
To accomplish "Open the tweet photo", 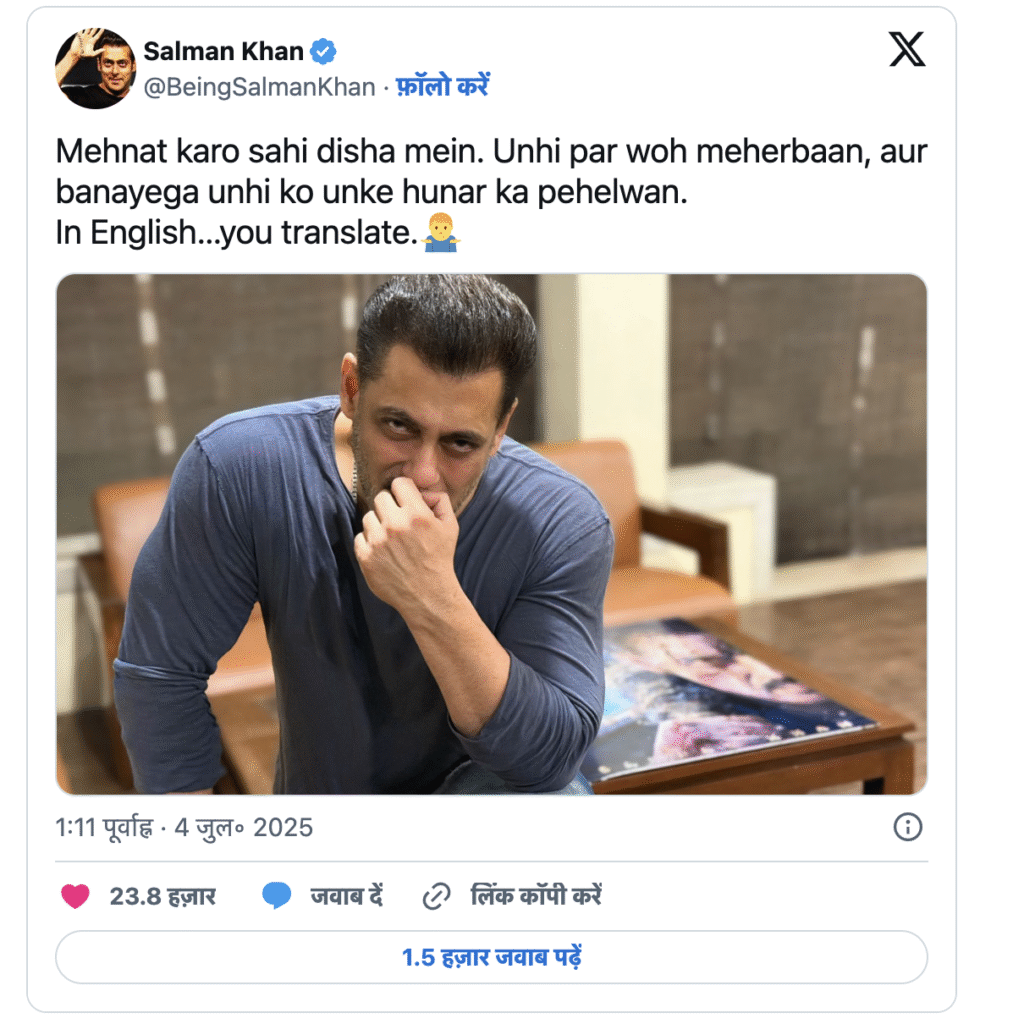I will coord(491,534).
